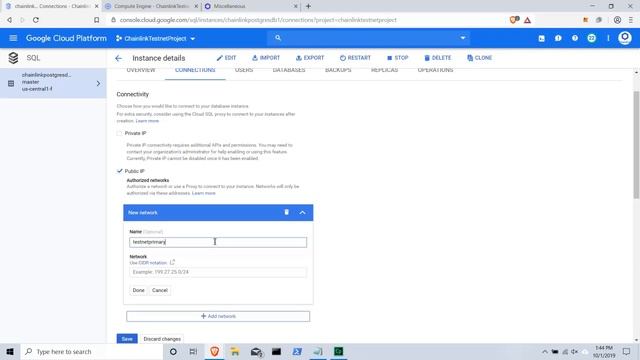This screenshot has height=360, width=640.
Task: Expand the chainlinkpostgresd master instance arrow
Action: pos(98,84)
